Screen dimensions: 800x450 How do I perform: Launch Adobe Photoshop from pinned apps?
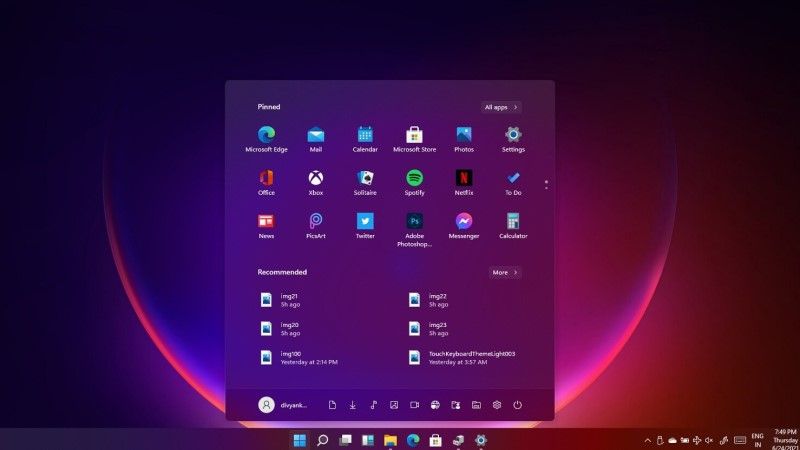coord(414,230)
